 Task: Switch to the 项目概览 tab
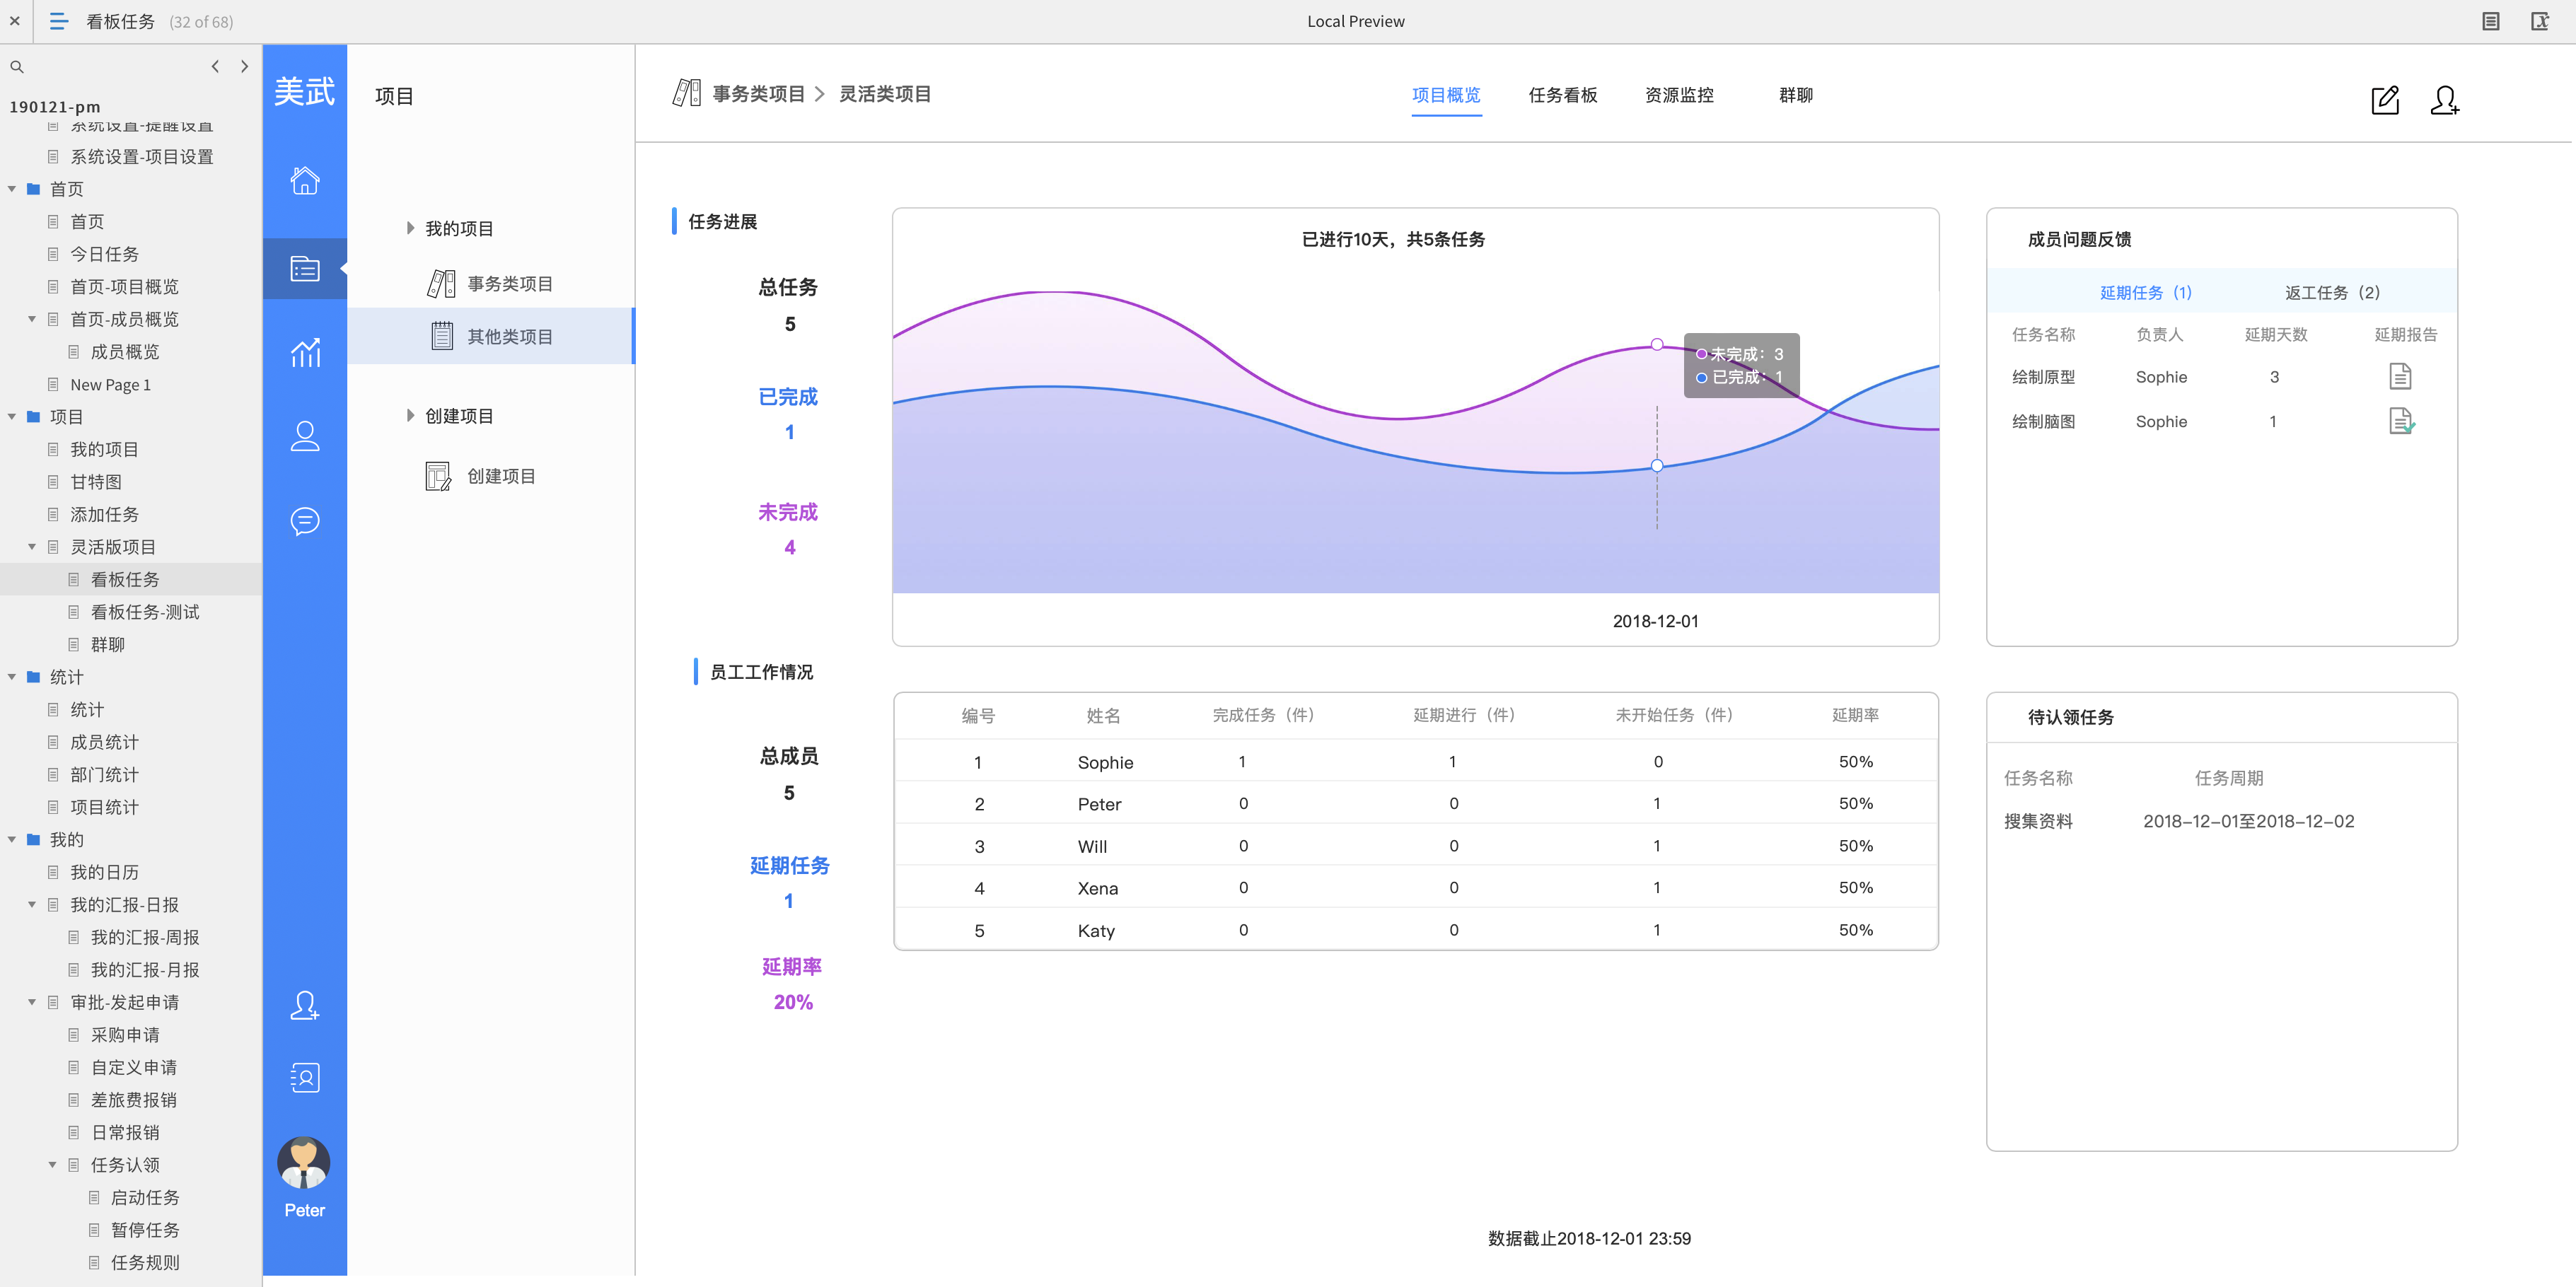pos(1446,95)
